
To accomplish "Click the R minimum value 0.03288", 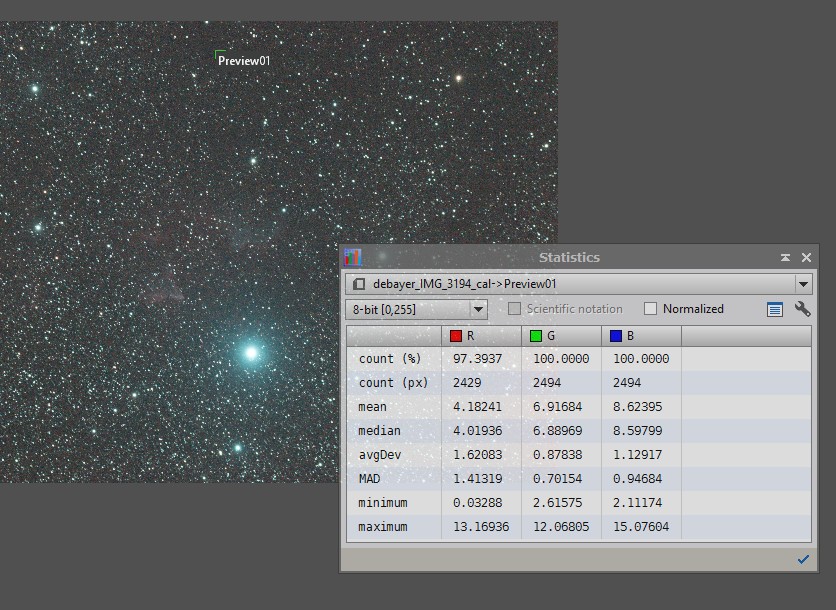I will coord(477,503).
